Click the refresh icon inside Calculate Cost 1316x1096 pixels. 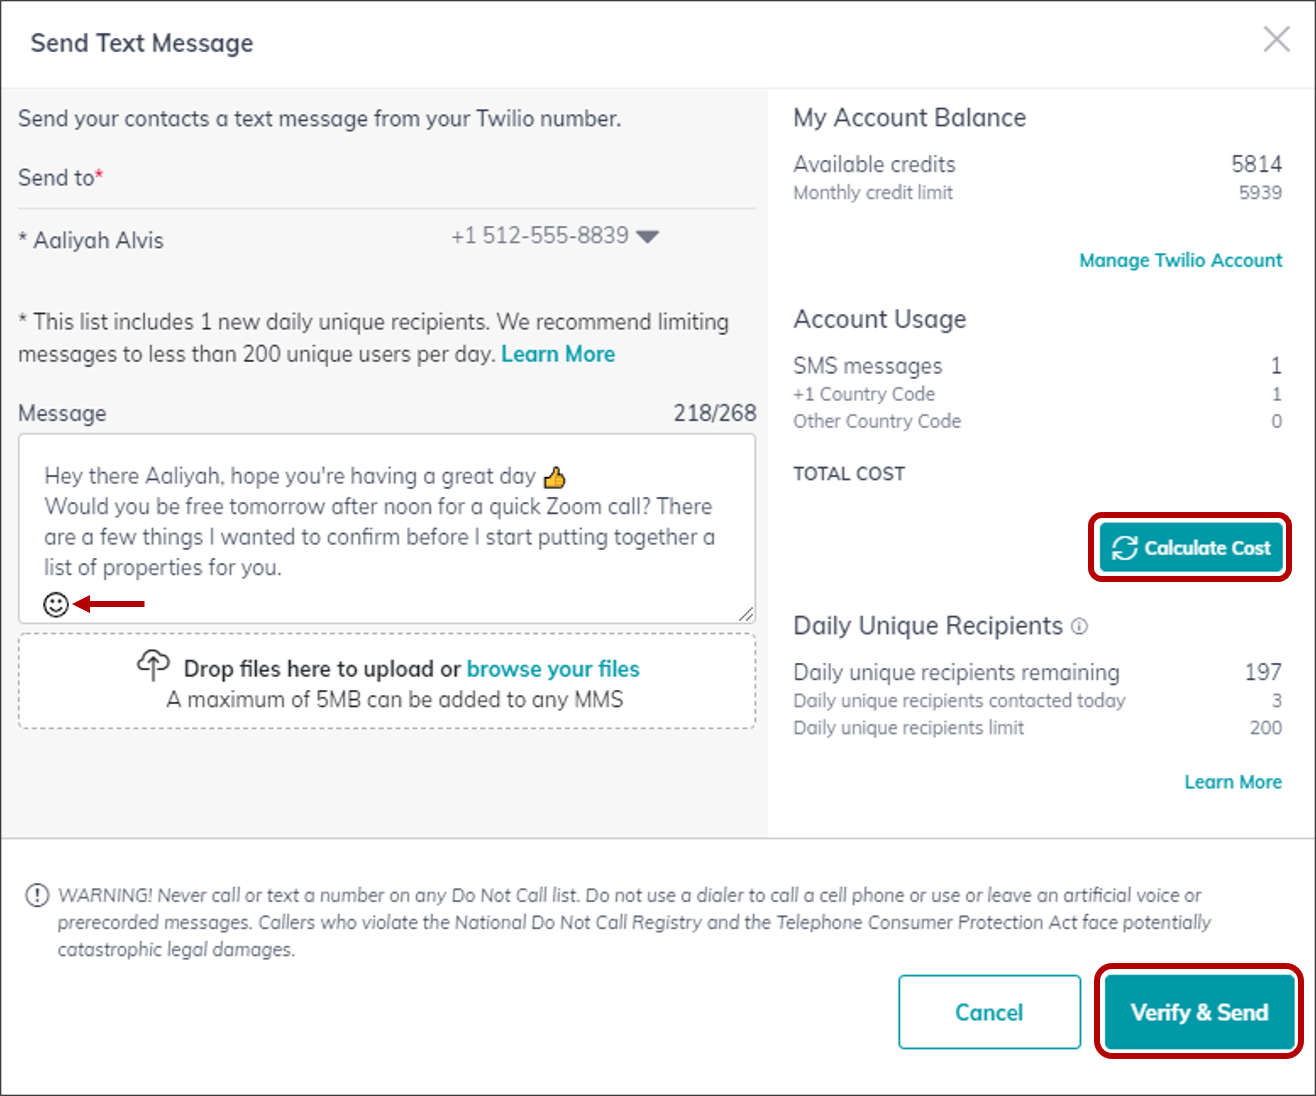[x=1127, y=547]
